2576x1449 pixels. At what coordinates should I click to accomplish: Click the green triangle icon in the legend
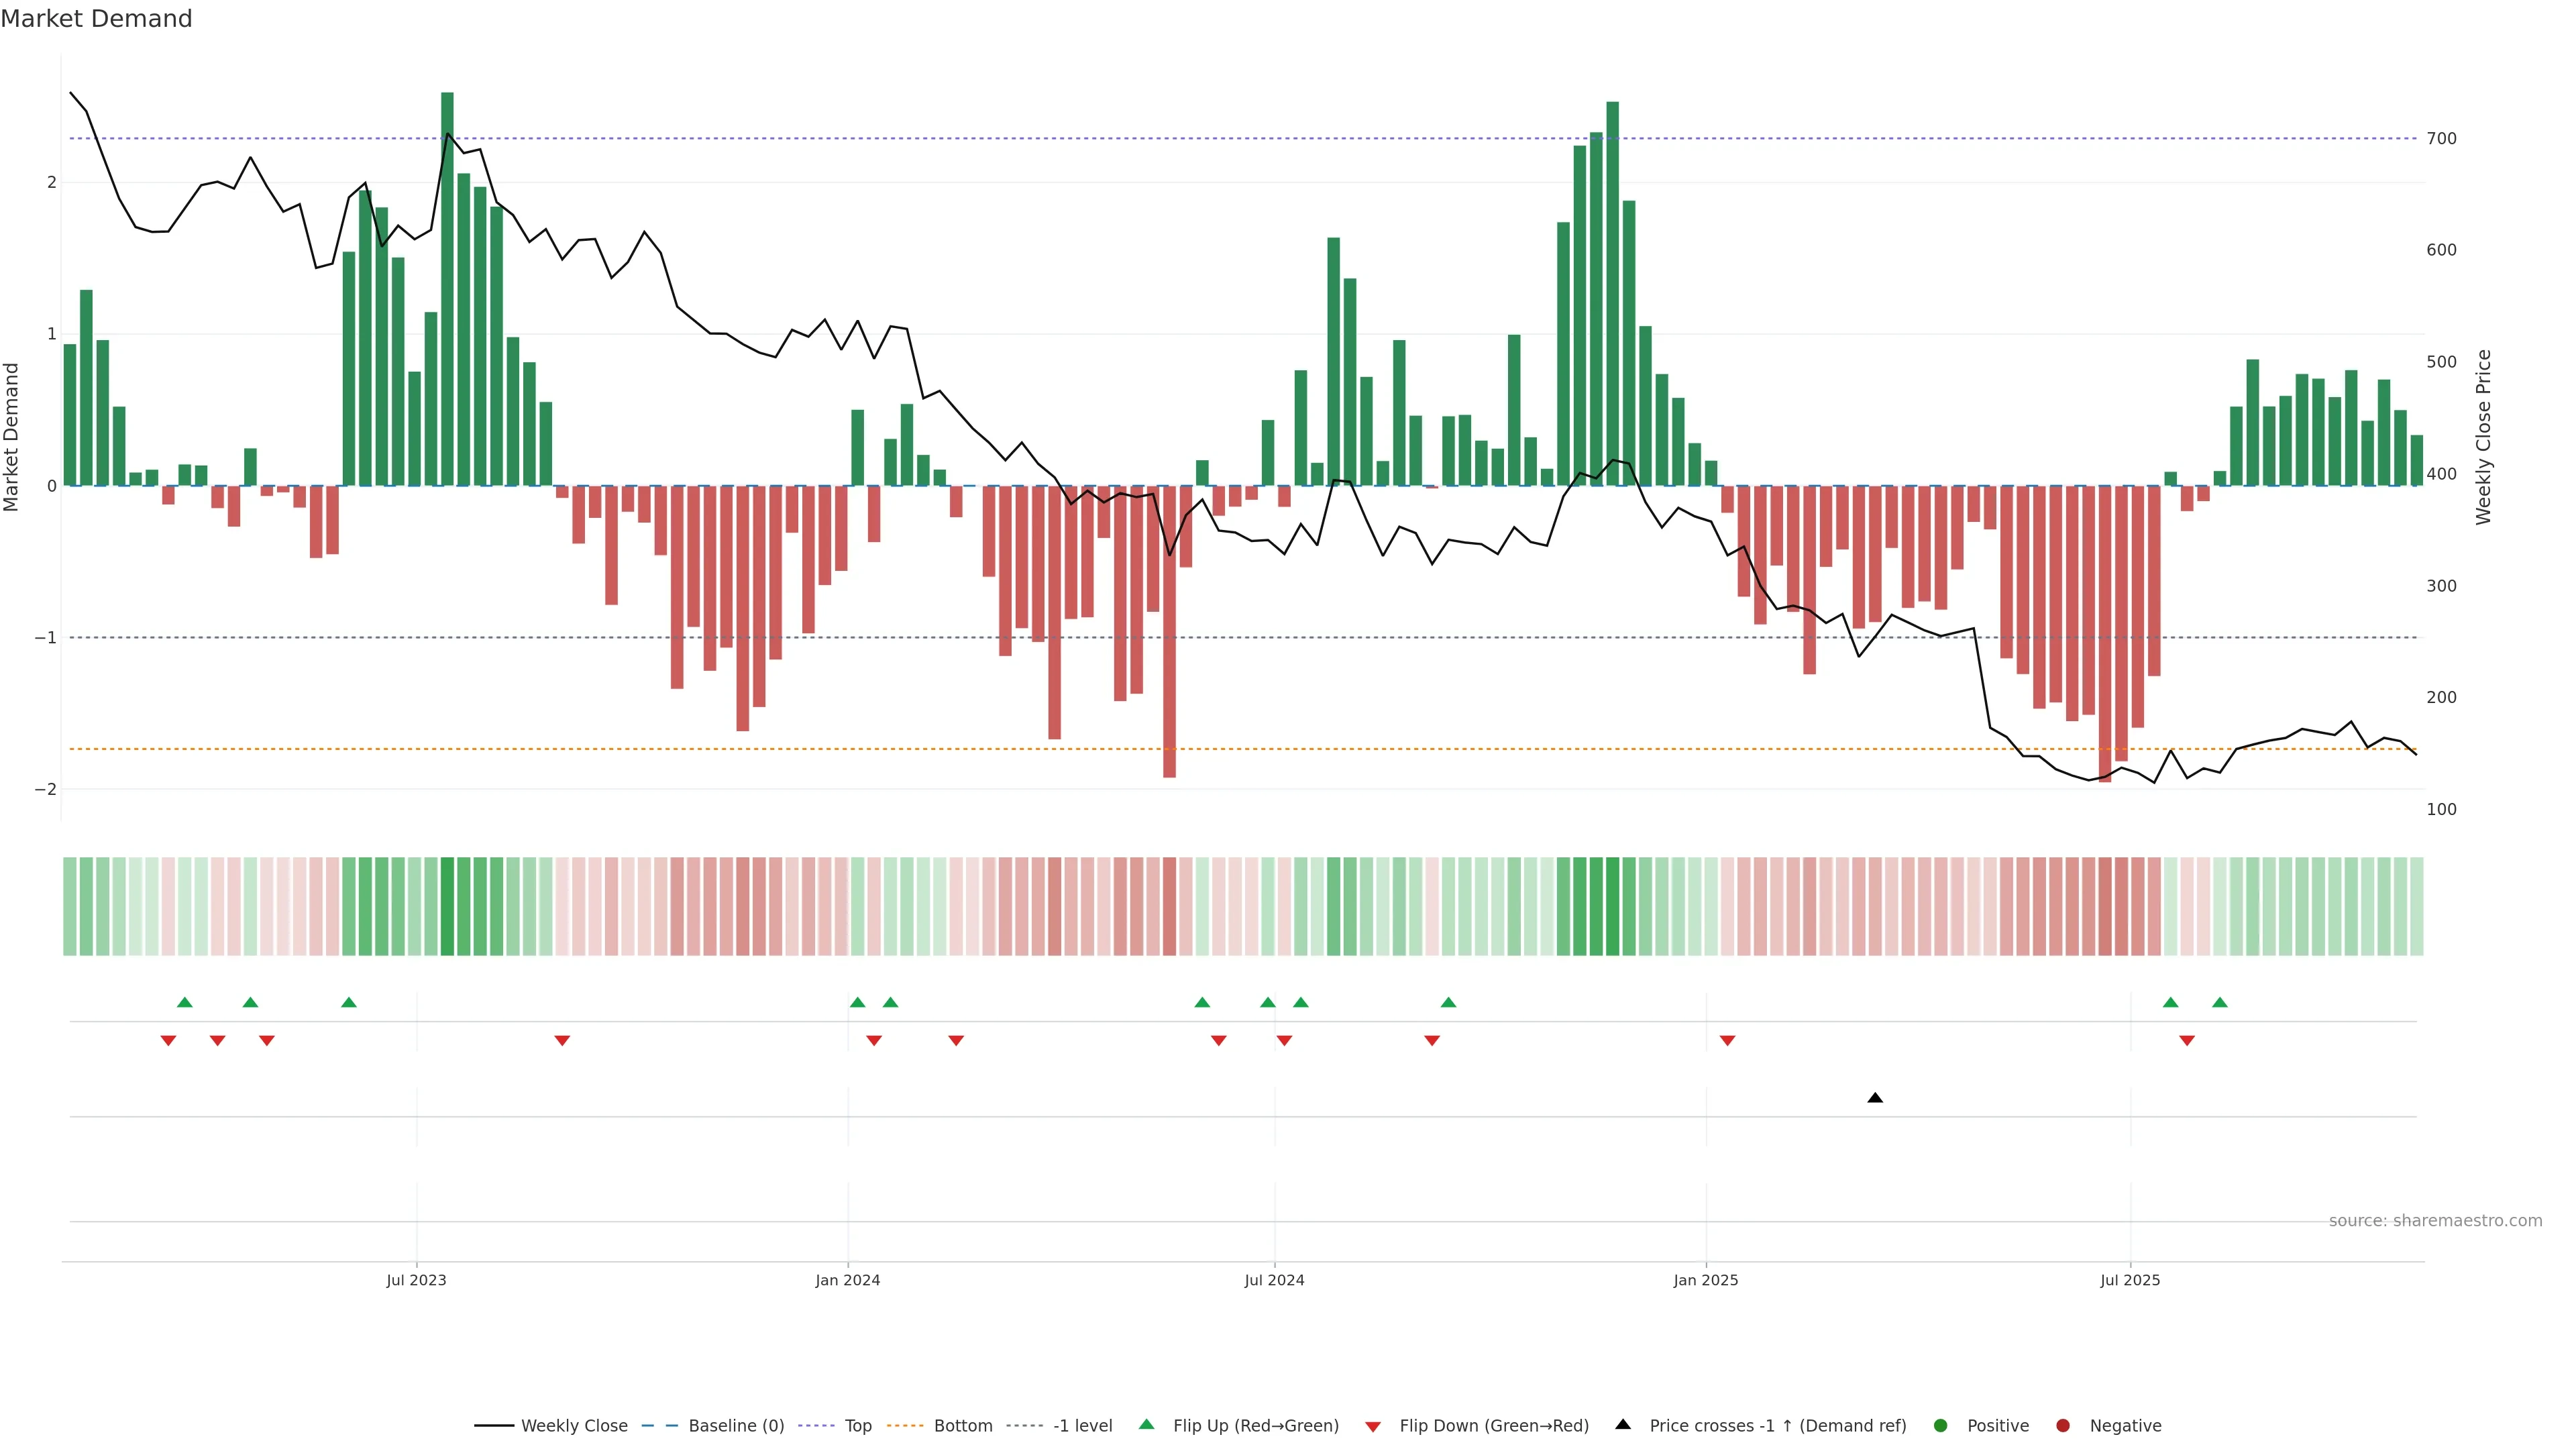(x=1146, y=1424)
